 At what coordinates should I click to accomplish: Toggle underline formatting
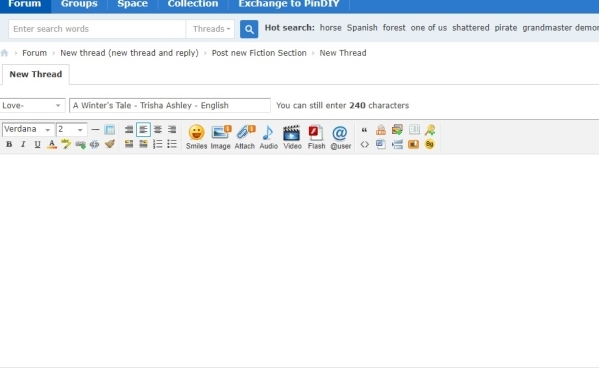37,144
